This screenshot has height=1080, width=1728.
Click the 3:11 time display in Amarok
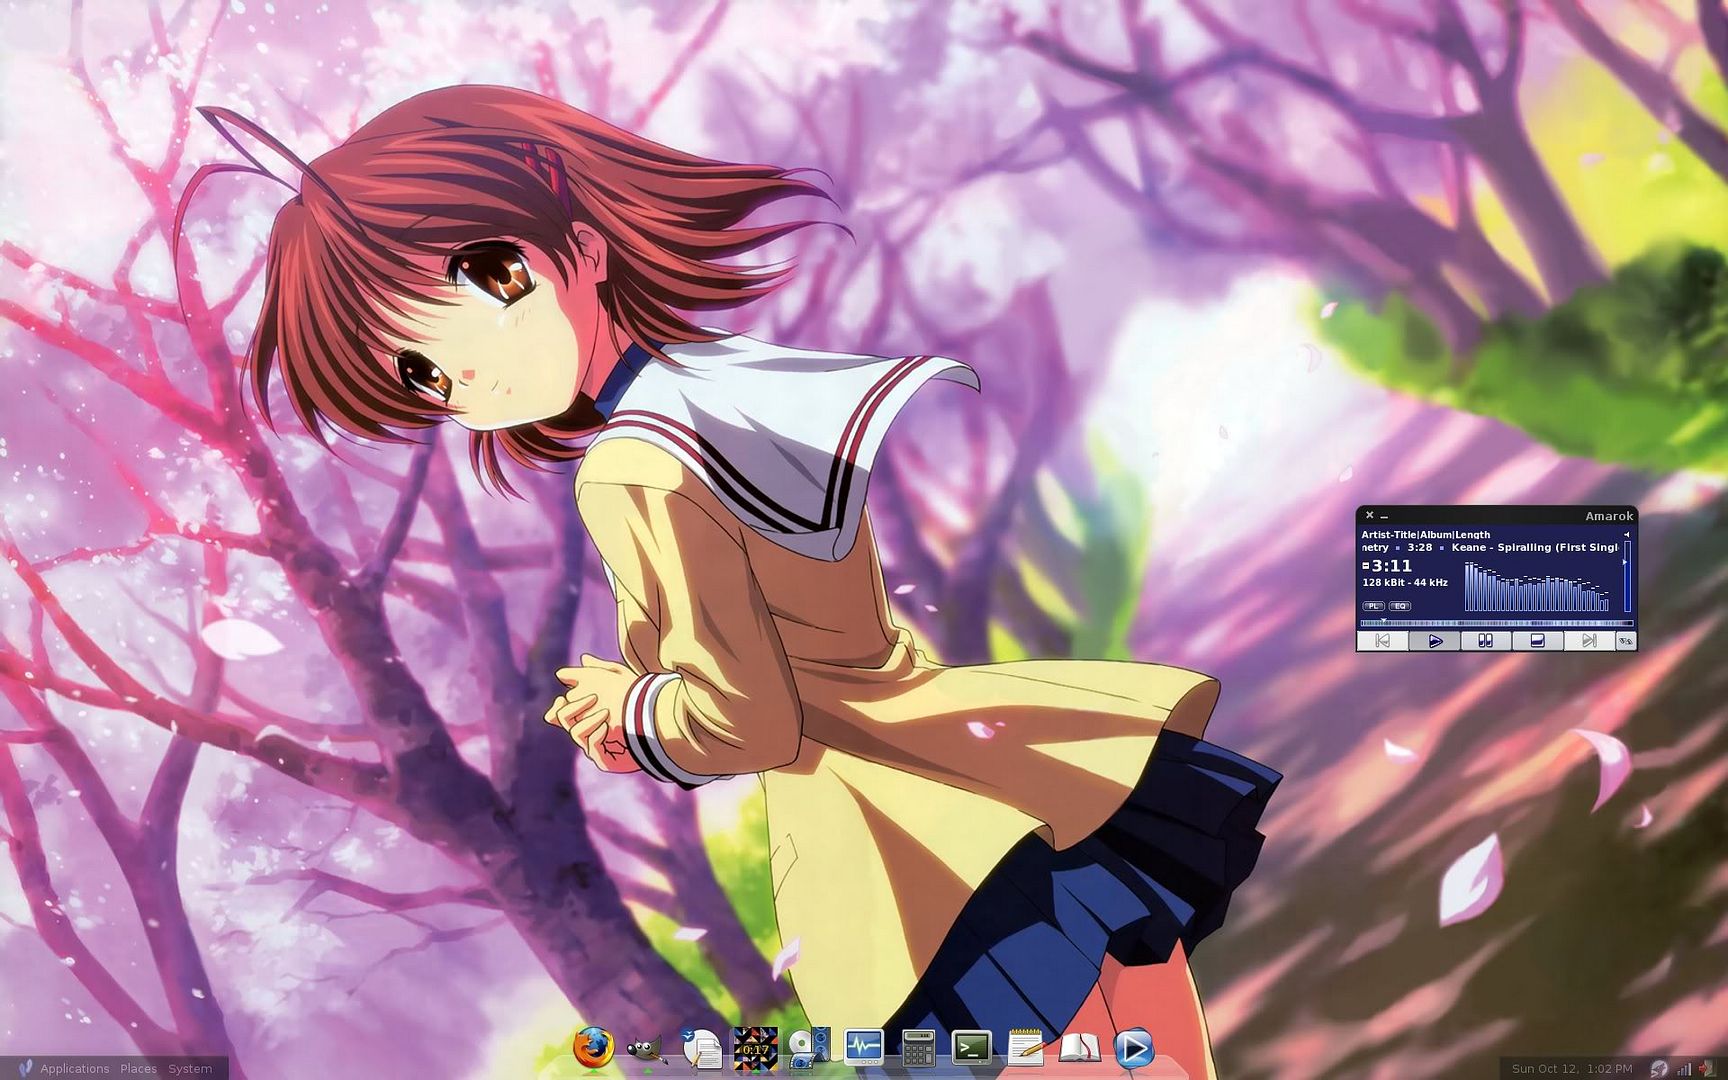(x=1392, y=566)
